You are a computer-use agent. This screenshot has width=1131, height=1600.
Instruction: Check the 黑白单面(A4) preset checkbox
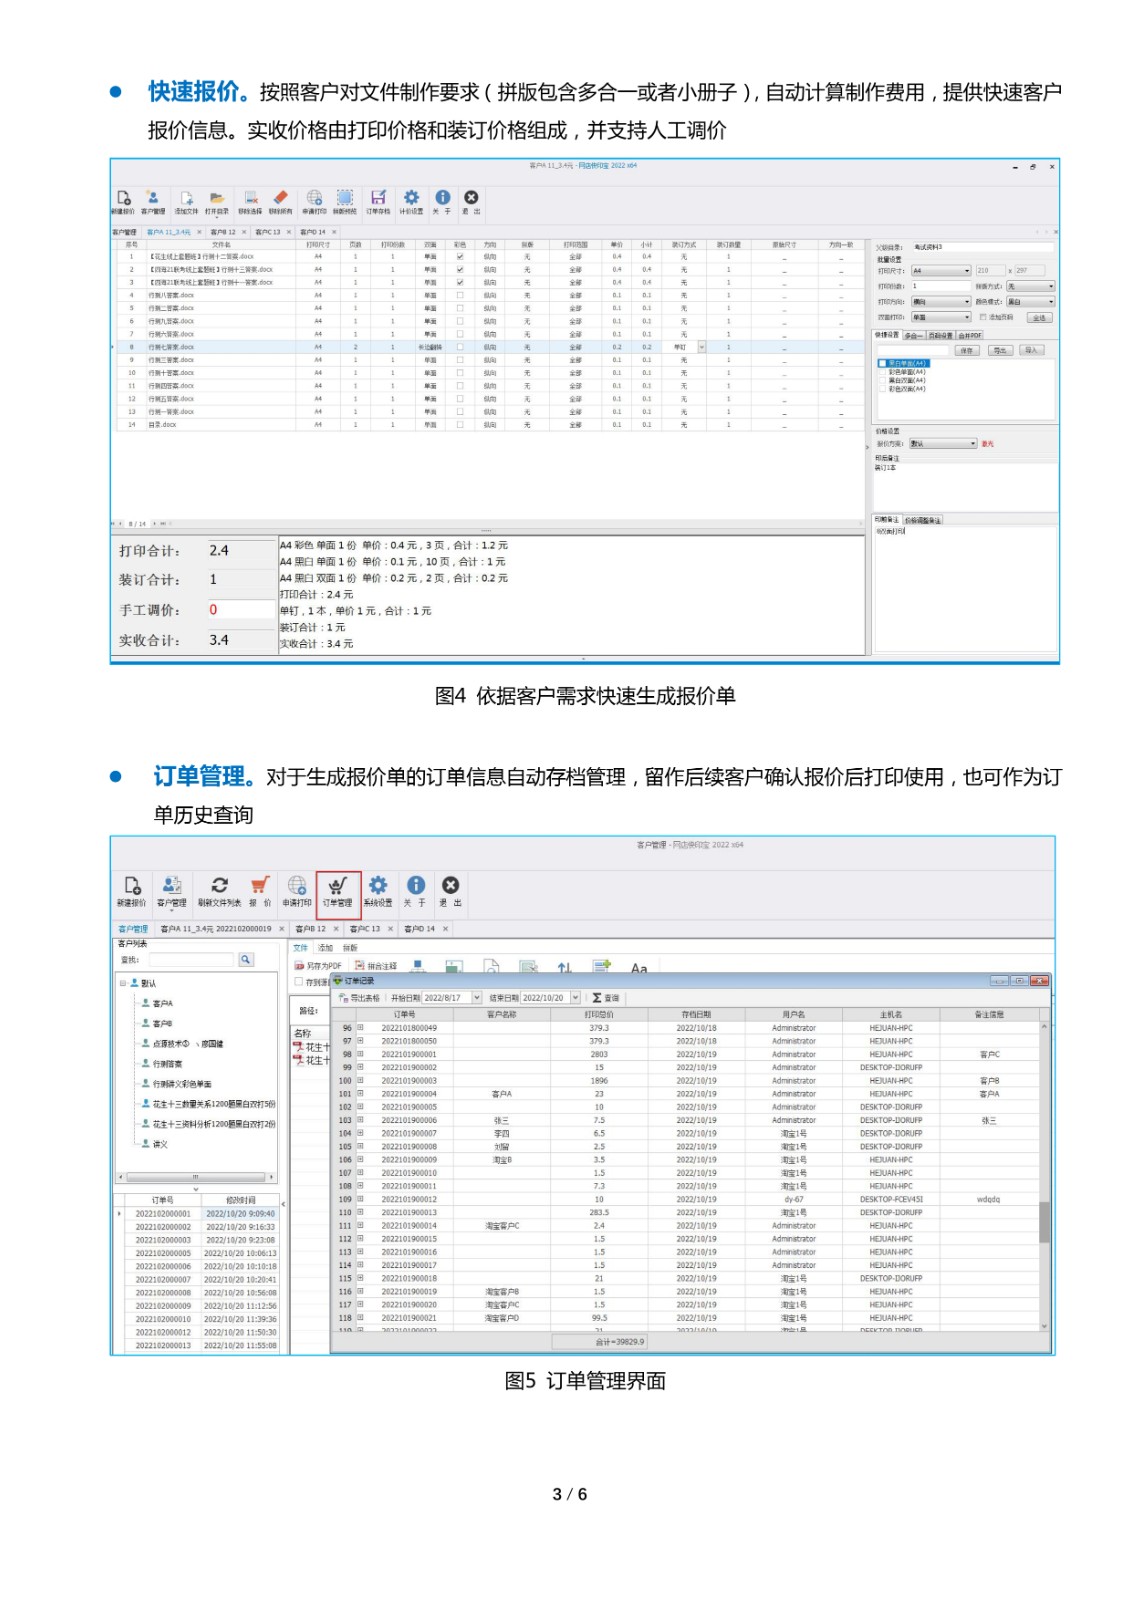coord(882,364)
